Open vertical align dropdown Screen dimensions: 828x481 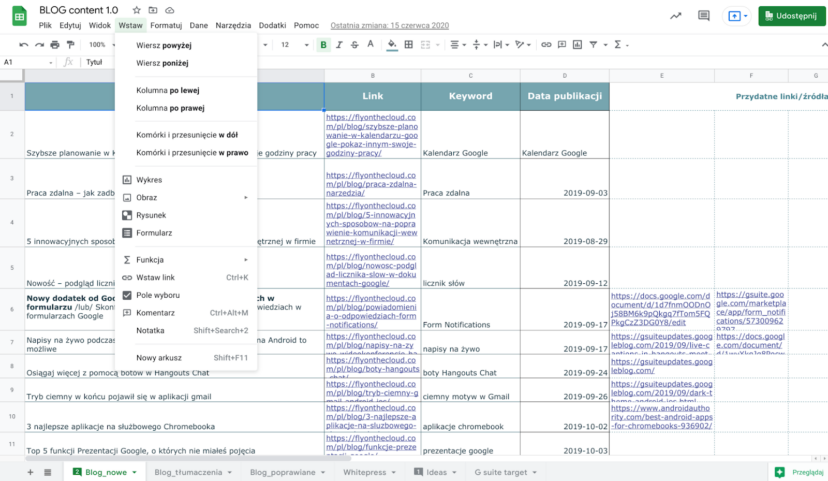pyautogui.click(x=479, y=45)
